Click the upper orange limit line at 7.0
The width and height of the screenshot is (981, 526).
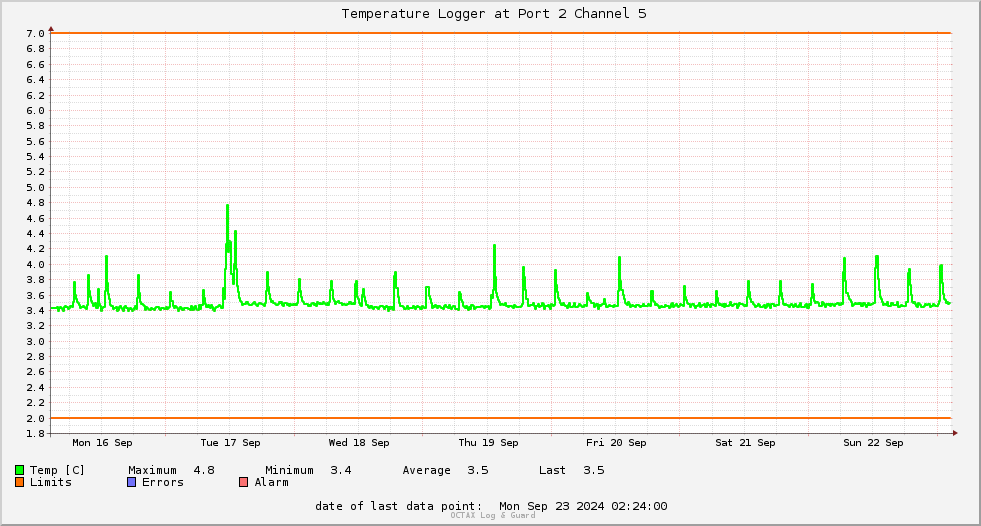[x=501, y=33]
